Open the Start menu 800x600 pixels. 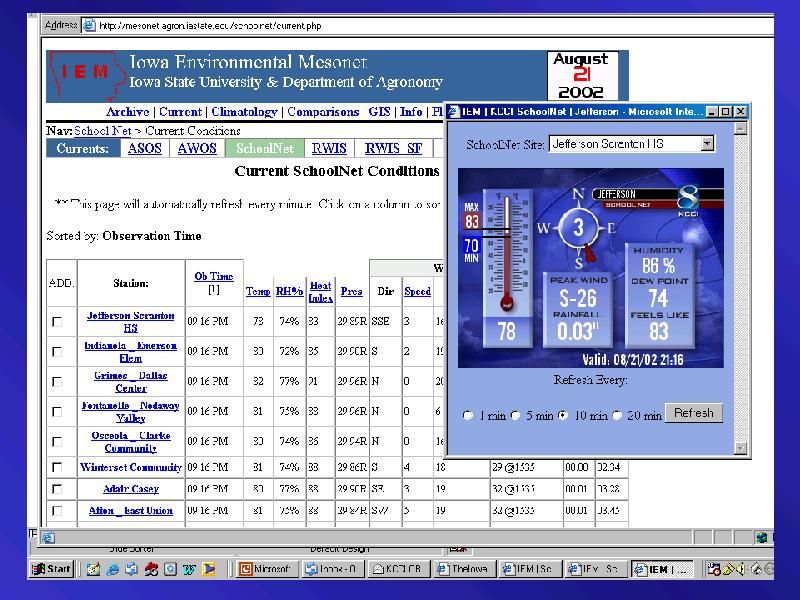tap(52, 569)
